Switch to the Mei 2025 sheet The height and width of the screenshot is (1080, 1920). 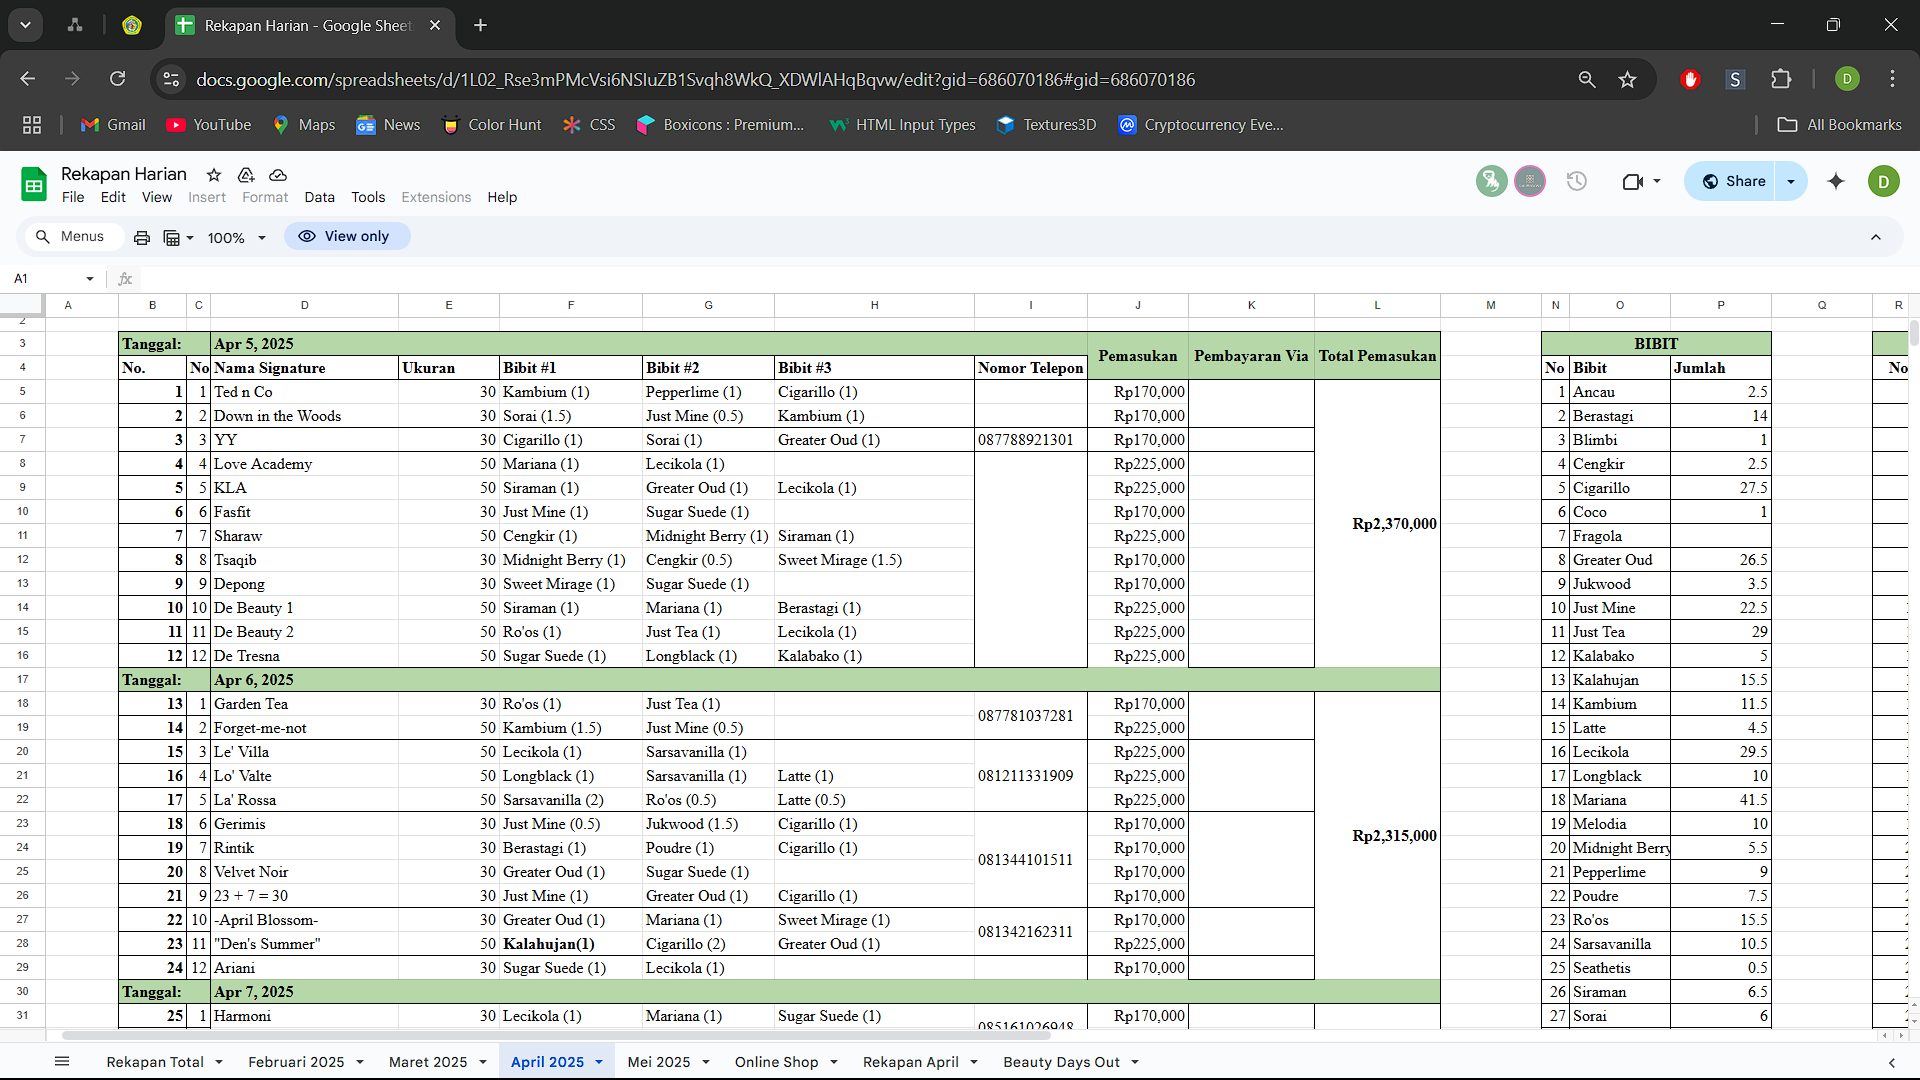click(x=658, y=1062)
